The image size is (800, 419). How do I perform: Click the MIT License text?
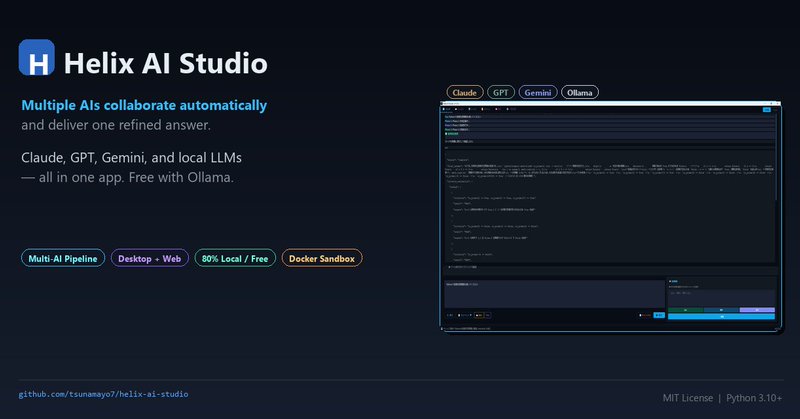click(692, 396)
